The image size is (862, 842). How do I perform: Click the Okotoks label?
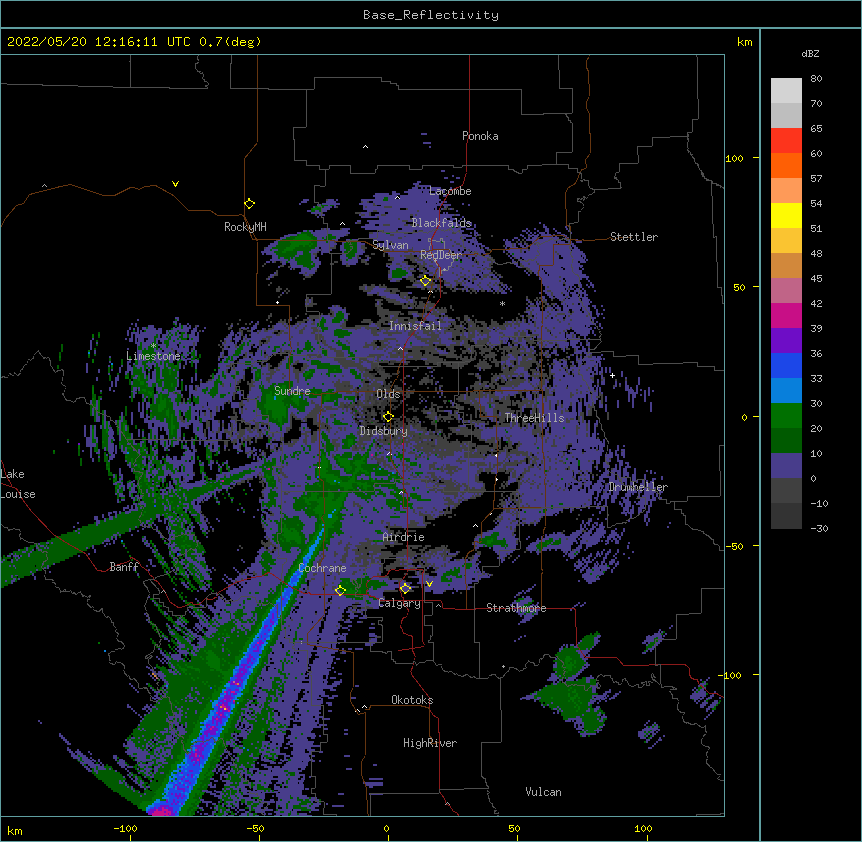pos(412,700)
